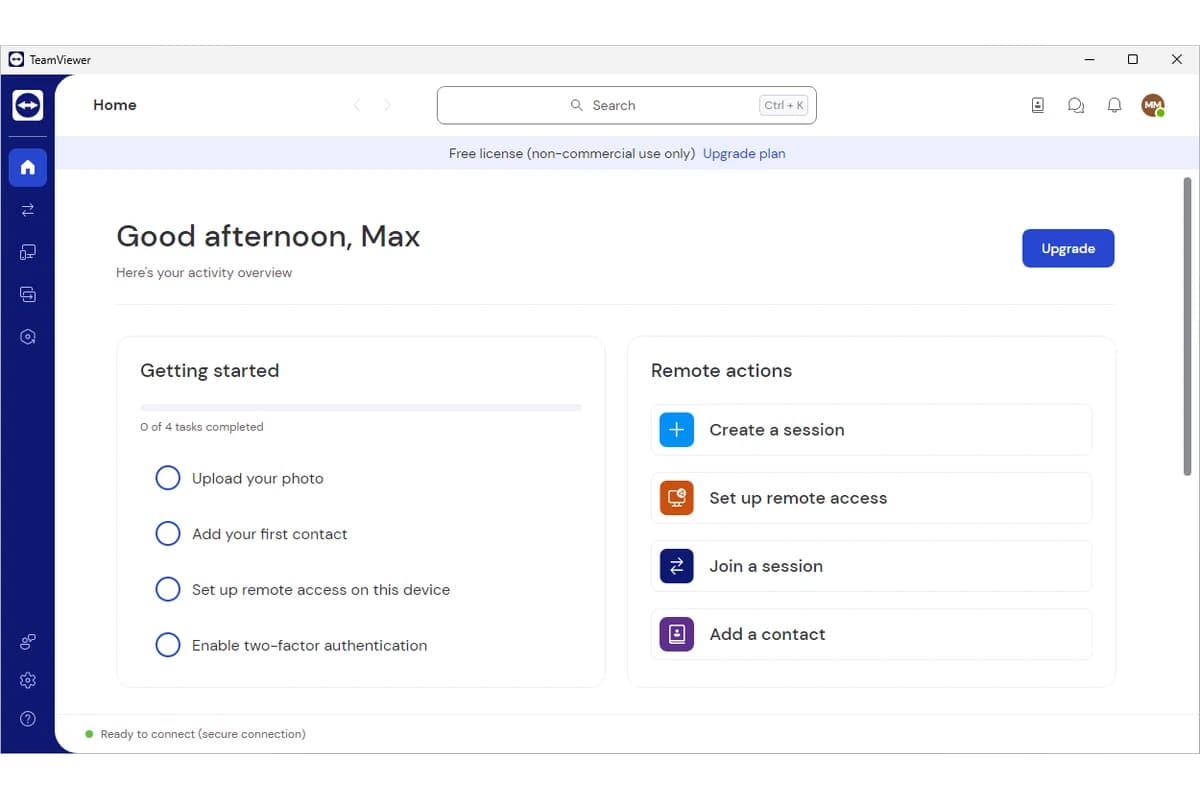Follow the Upgrade plan link
The image size is (1200, 800).
pos(744,154)
